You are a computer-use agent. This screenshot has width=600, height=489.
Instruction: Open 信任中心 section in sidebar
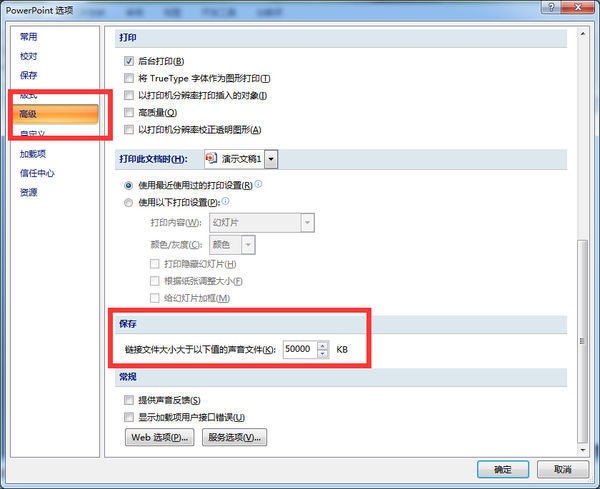pyautogui.click(x=37, y=173)
